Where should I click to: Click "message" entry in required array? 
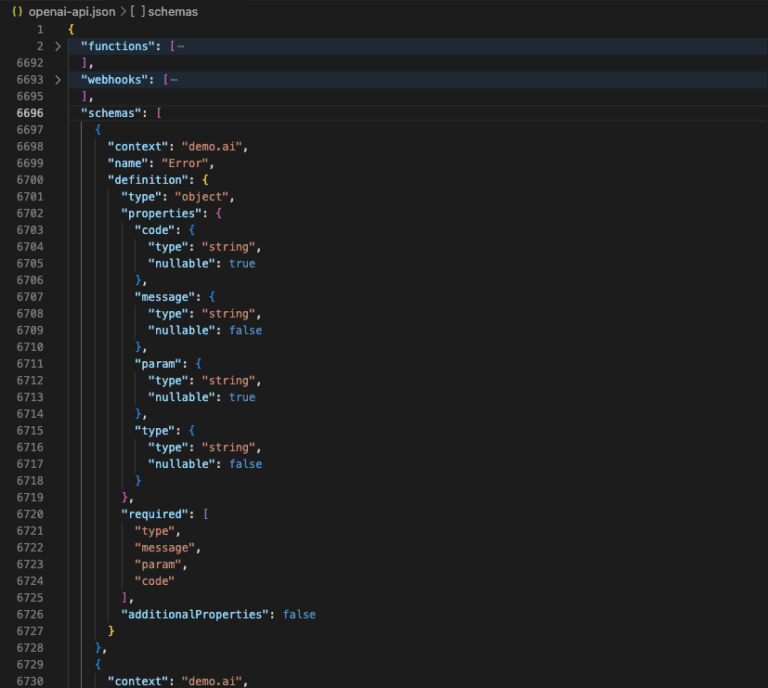(165, 548)
